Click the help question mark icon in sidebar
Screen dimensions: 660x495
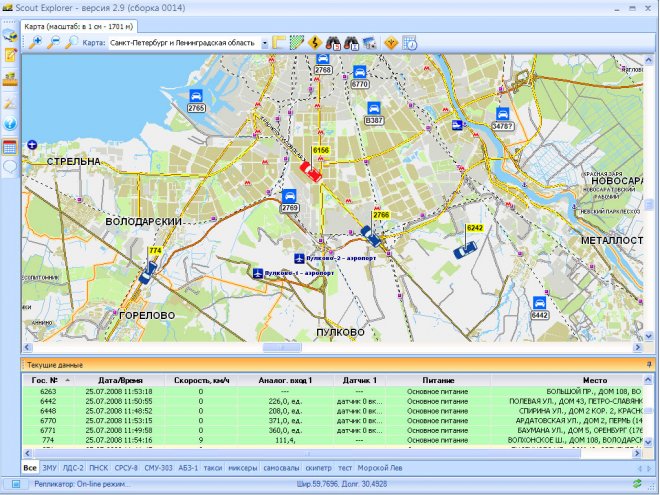(x=10, y=125)
